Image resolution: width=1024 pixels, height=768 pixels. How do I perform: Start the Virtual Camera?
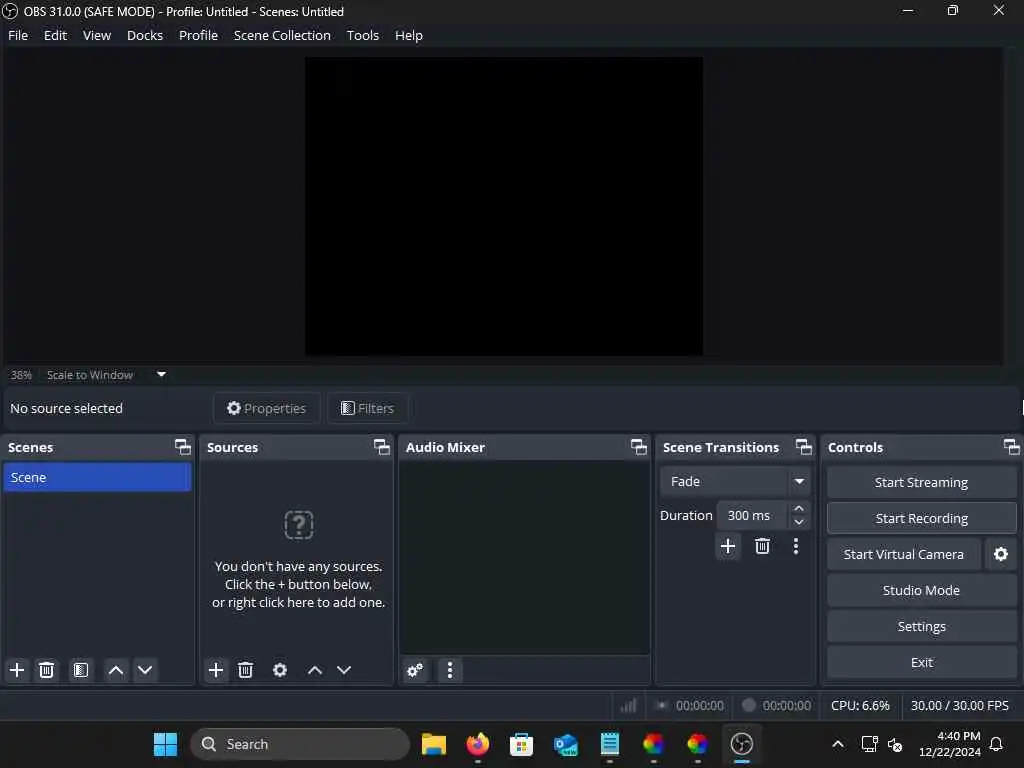[x=904, y=554]
